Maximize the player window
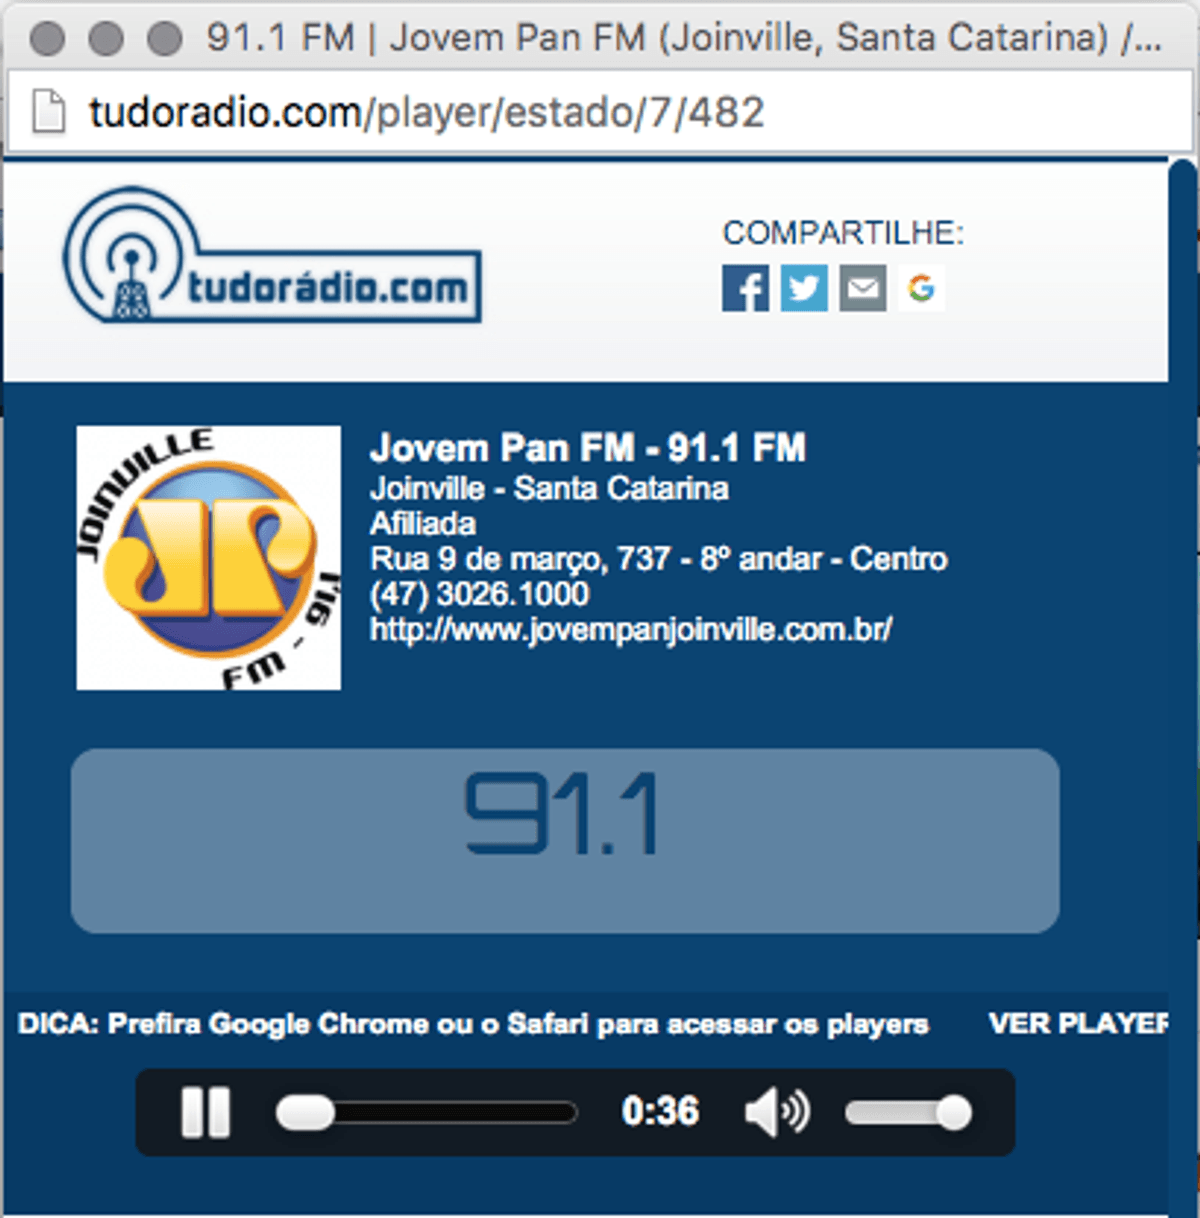Screen dimensions: 1200x1218 165,38
